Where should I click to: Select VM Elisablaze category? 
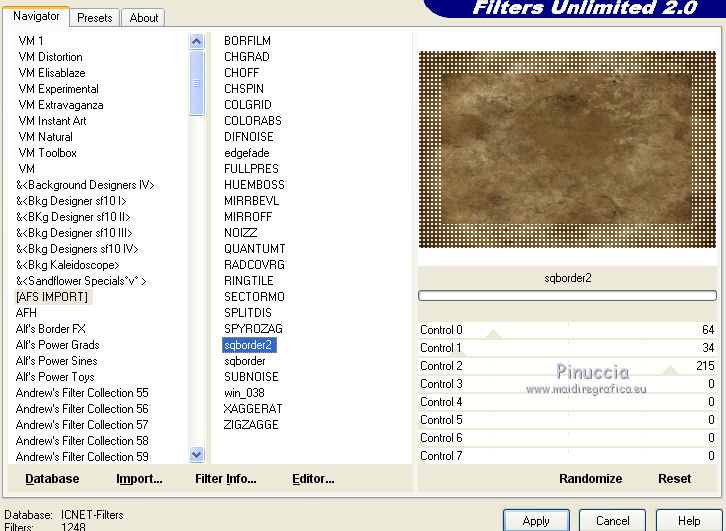[52, 73]
